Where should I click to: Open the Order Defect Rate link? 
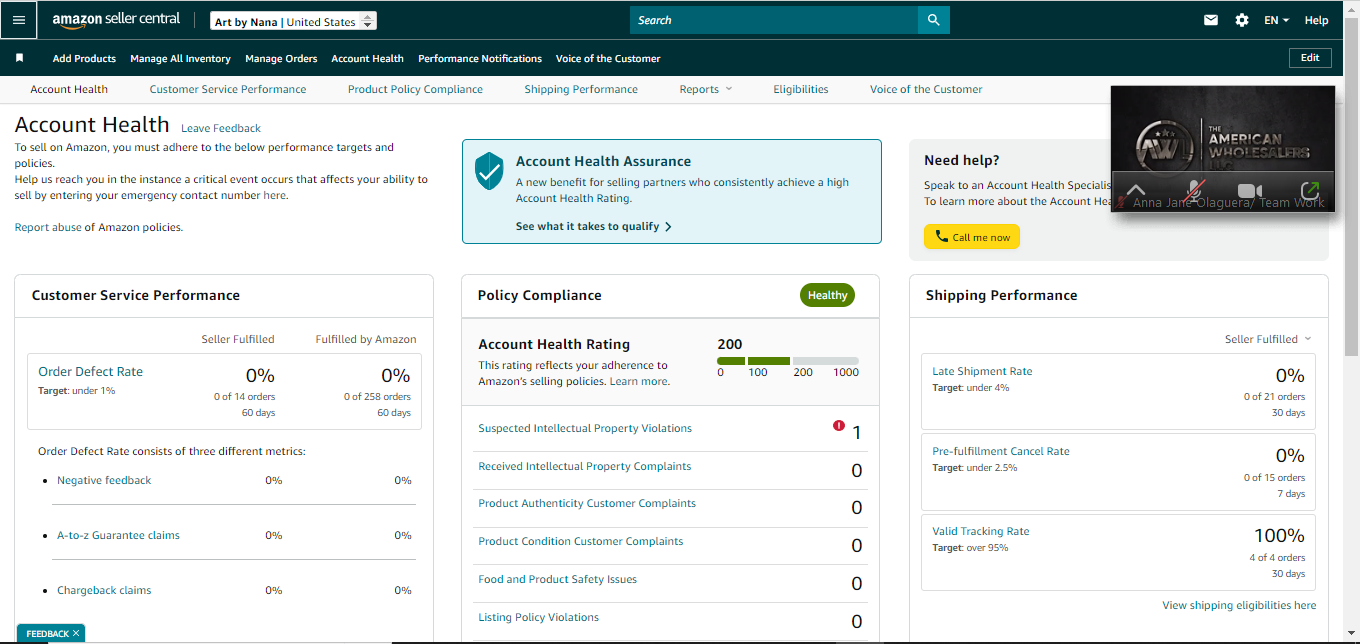tap(90, 371)
